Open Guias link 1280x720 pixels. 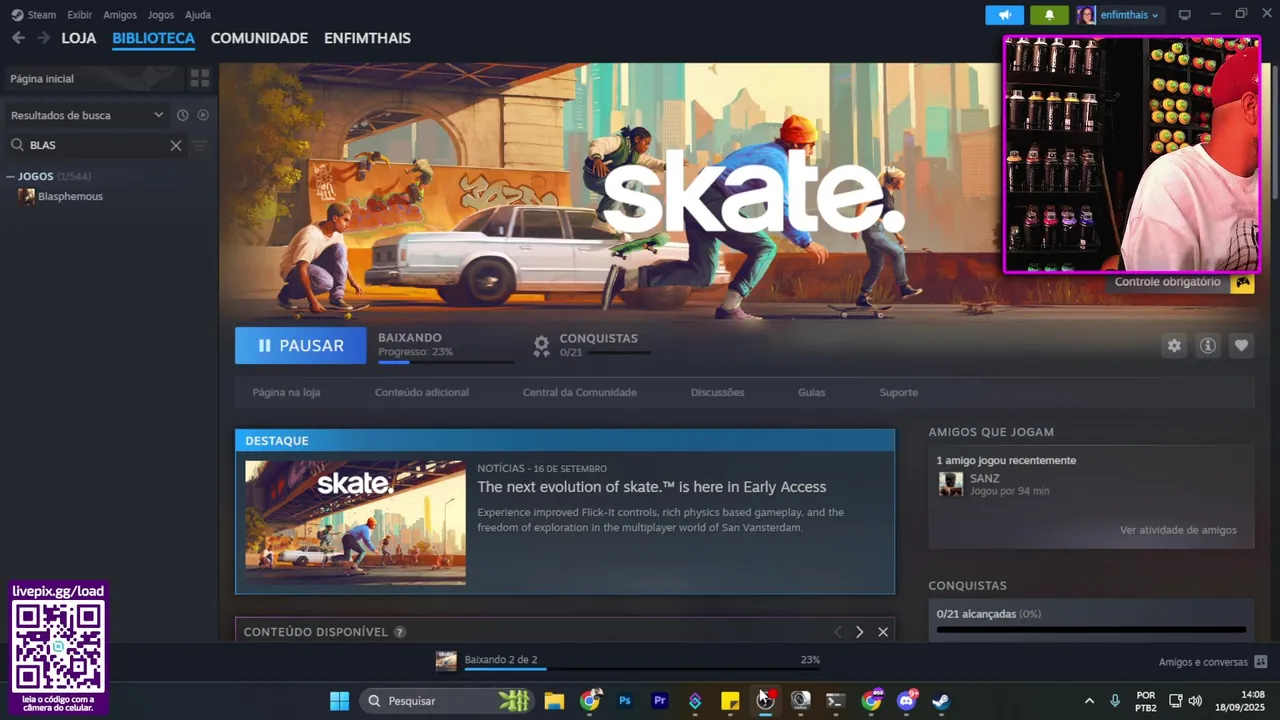pyautogui.click(x=811, y=392)
